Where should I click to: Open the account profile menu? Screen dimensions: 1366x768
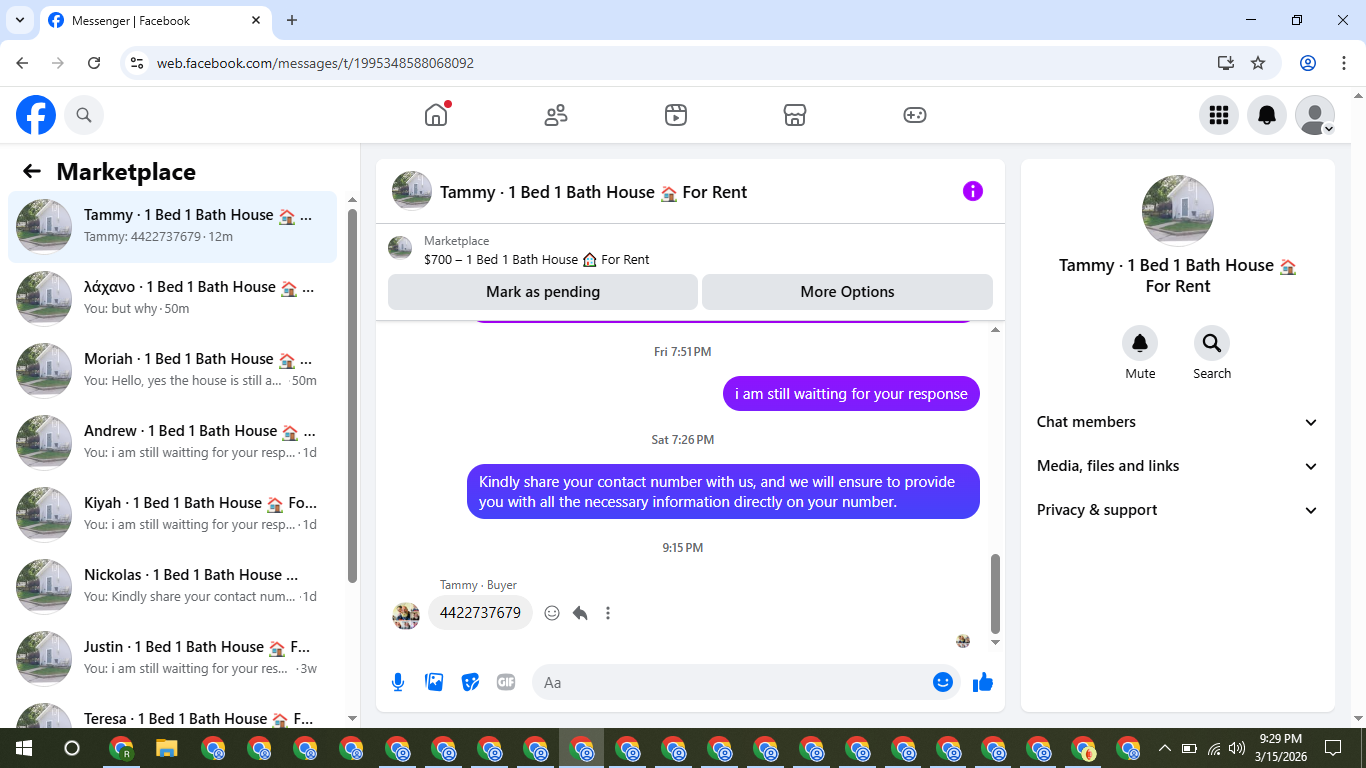click(1315, 115)
